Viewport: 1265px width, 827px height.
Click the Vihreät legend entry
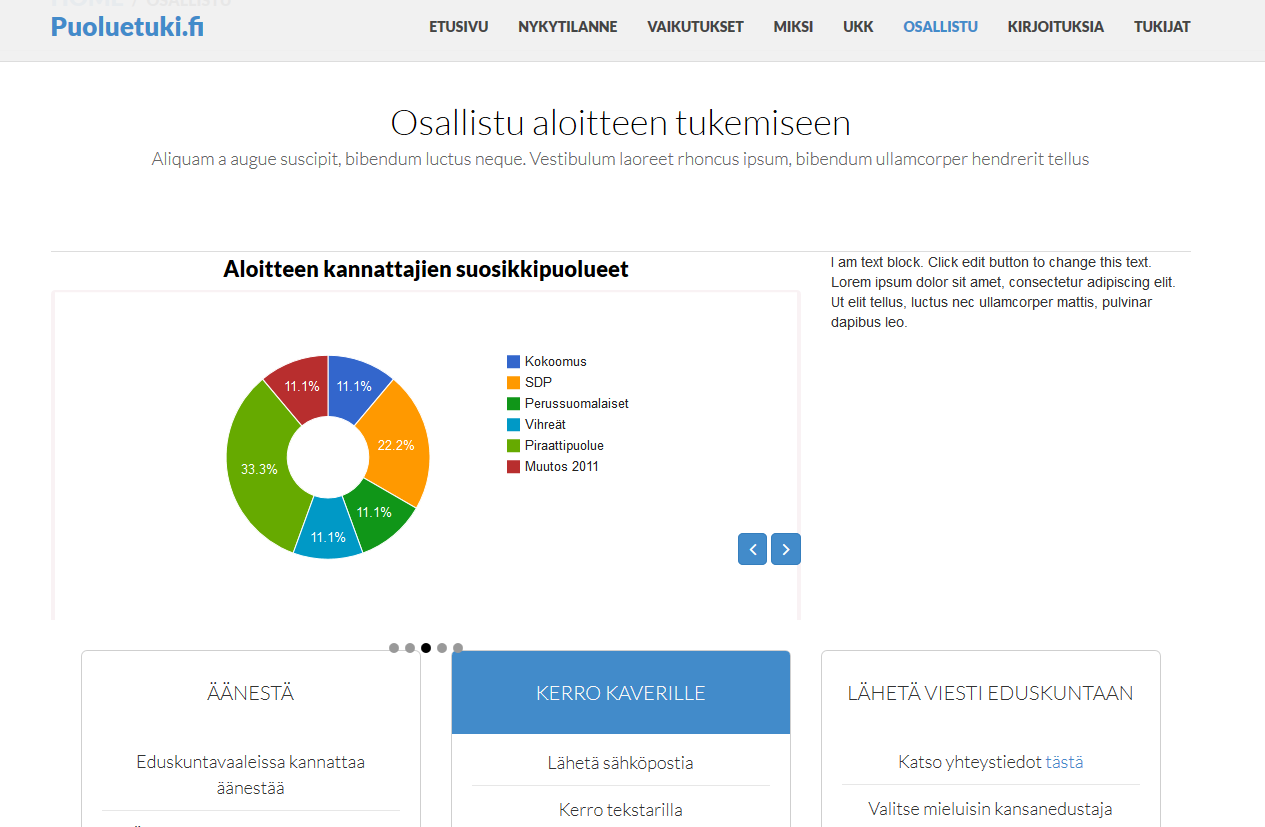(545, 425)
